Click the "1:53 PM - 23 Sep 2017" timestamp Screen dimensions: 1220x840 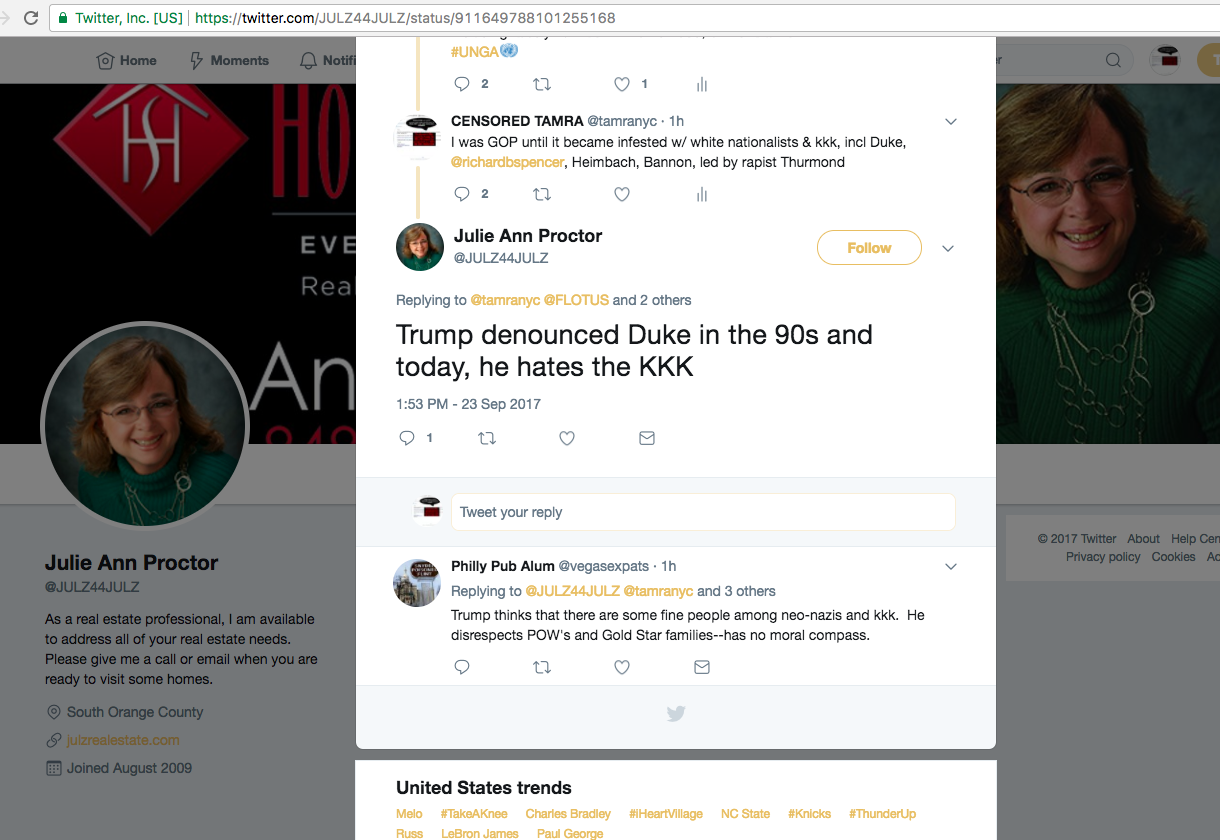pyautogui.click(x=468, y=405)
